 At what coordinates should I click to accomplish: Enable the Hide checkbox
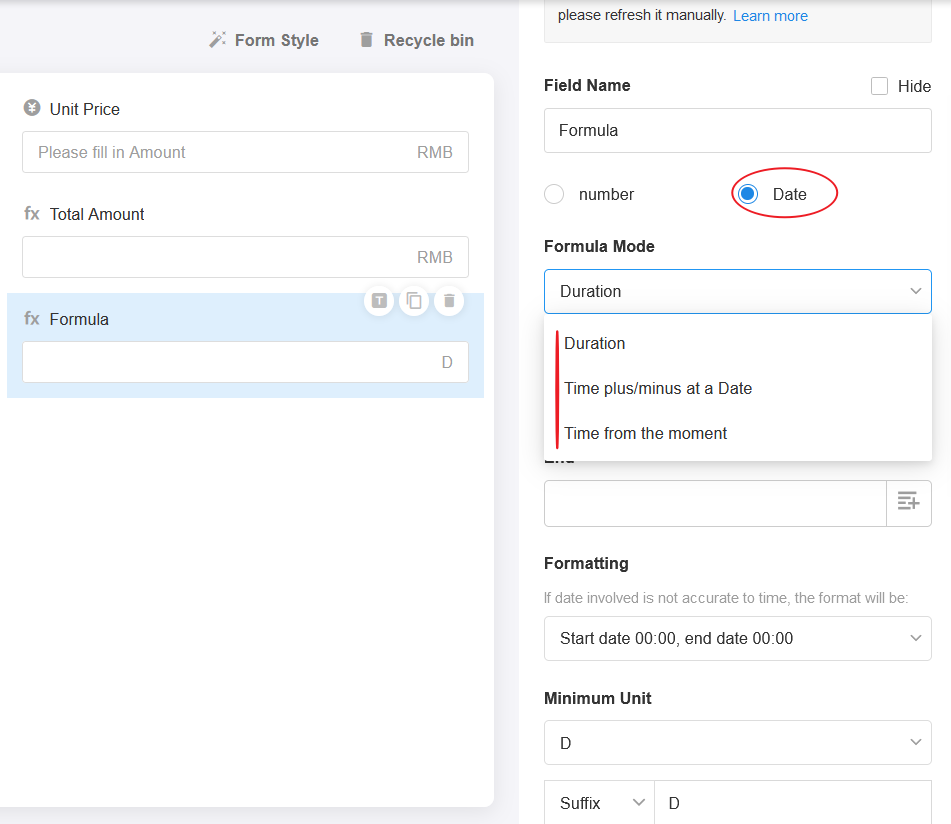[x=879, y=86]
